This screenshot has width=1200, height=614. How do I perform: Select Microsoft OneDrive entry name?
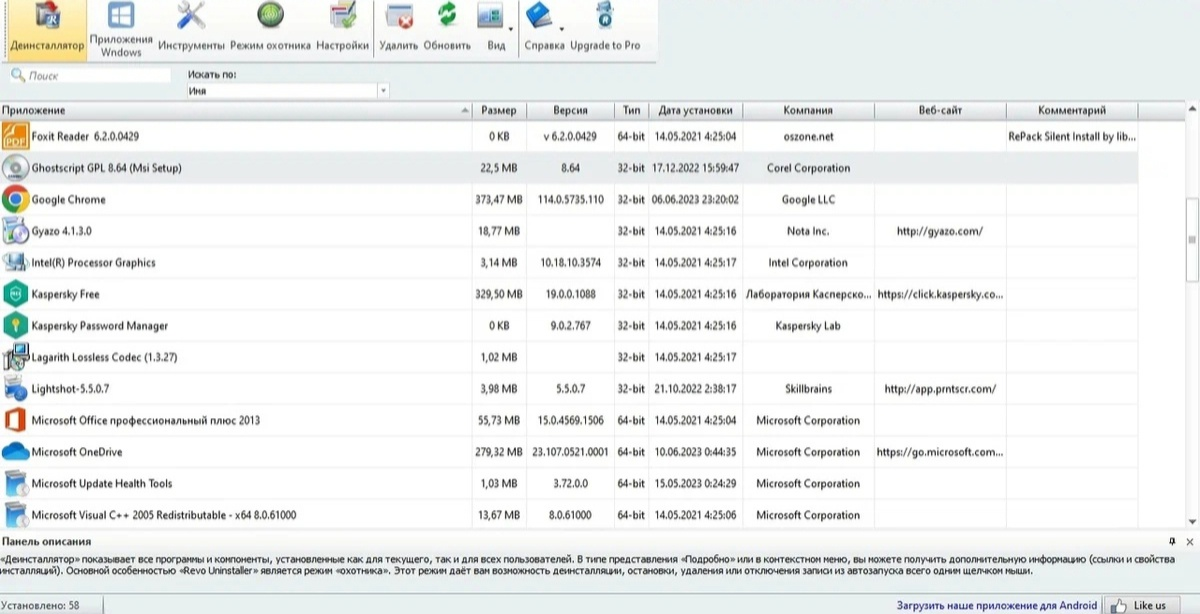(77, 452)
